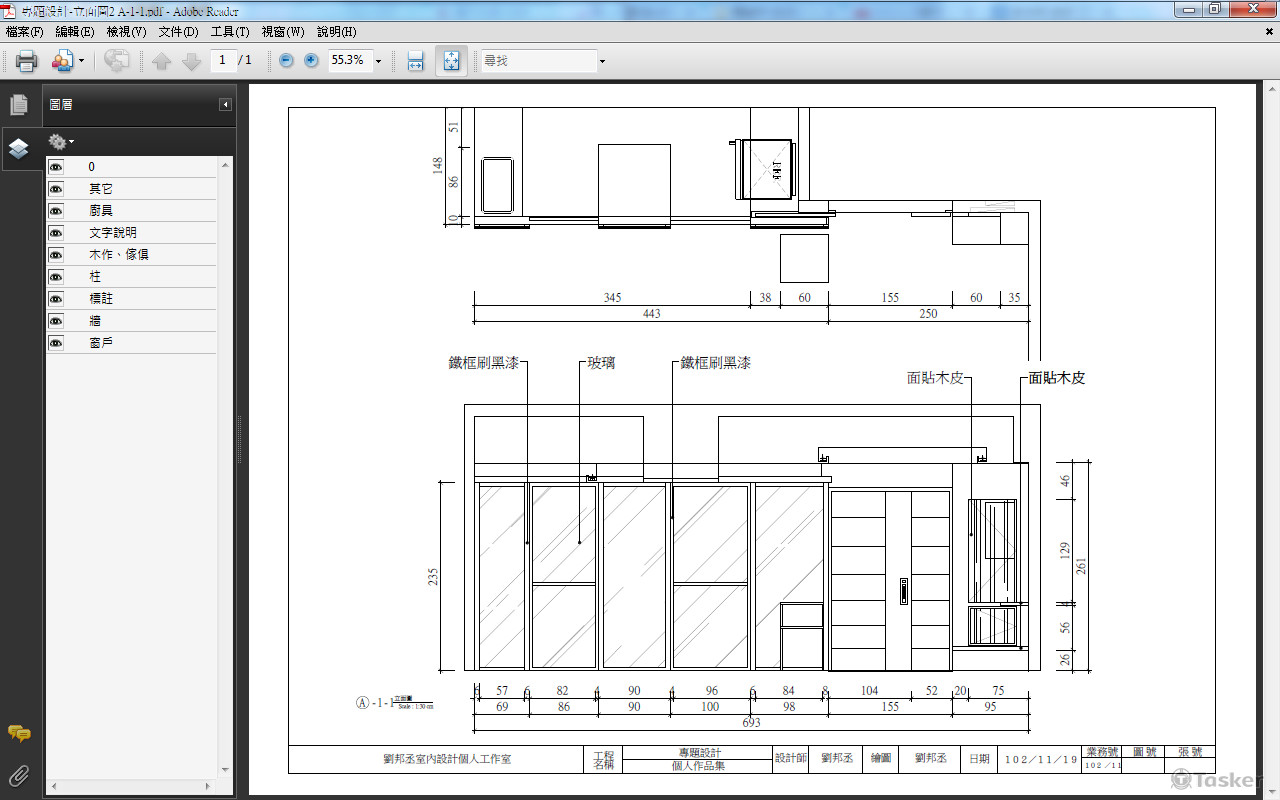
Task: Select the fit full page view icon
Action: [x=451, y=61]
